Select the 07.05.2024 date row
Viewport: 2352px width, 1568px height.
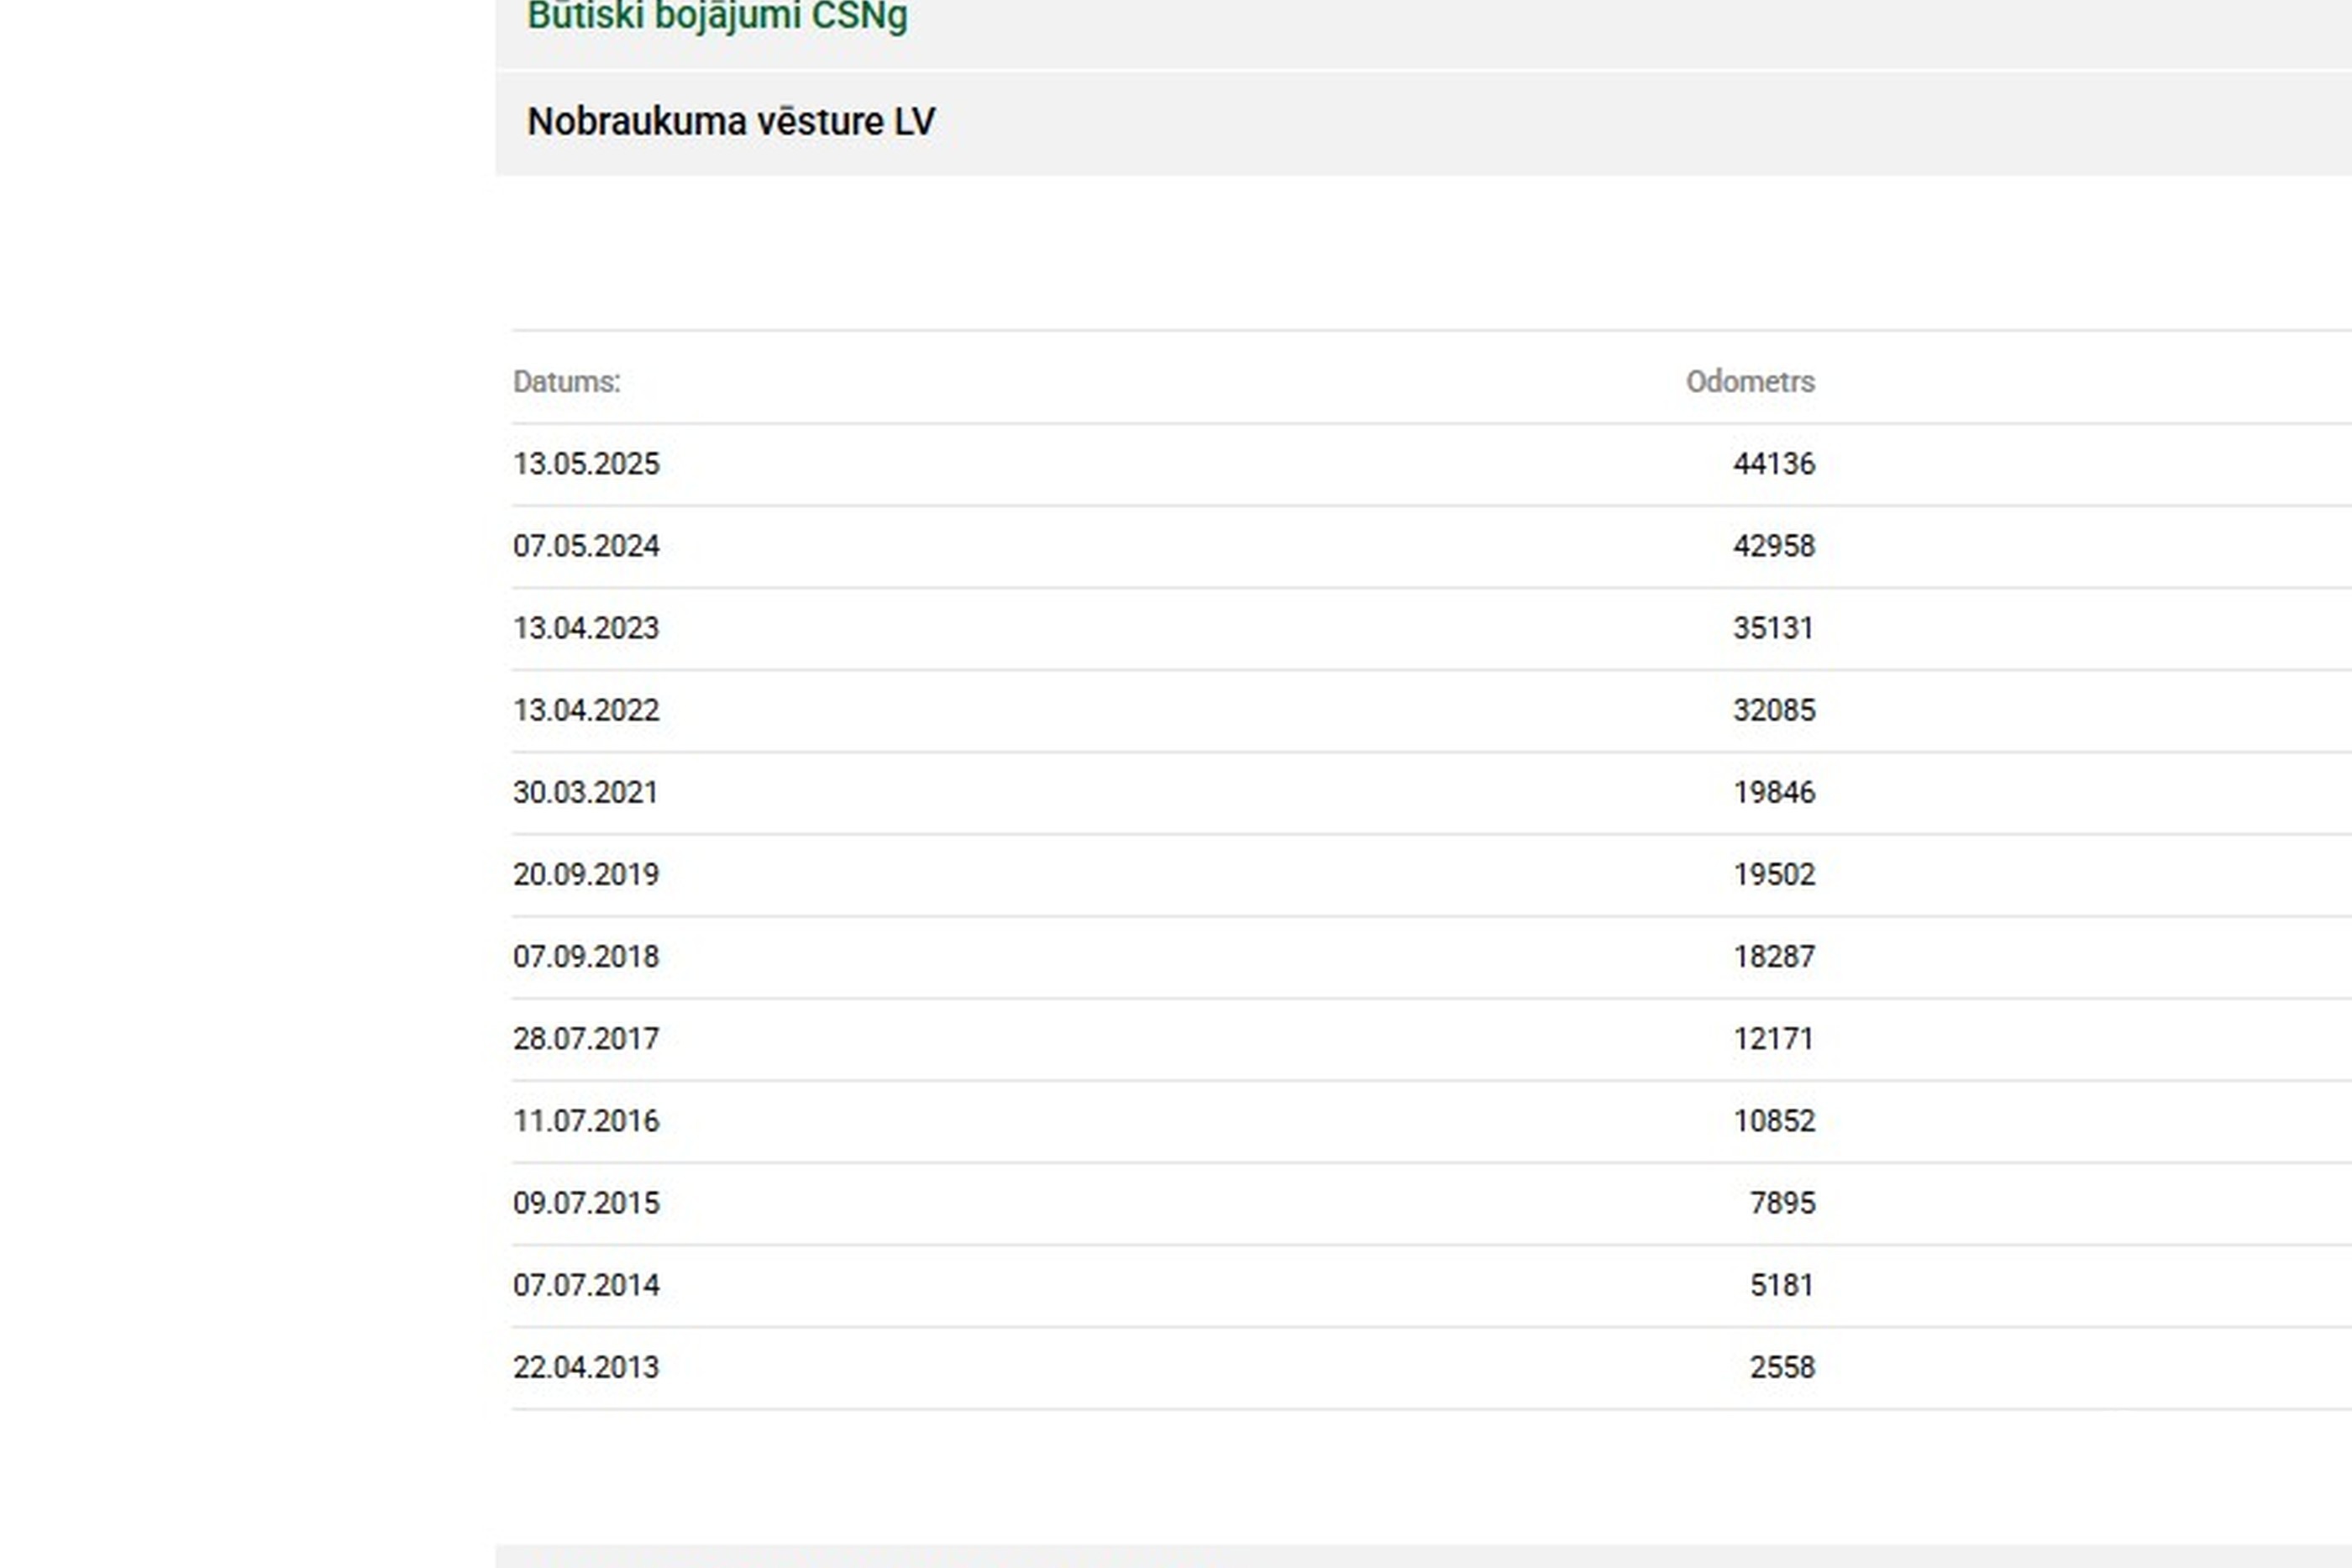pyautogui.click(x=586, y=546)
